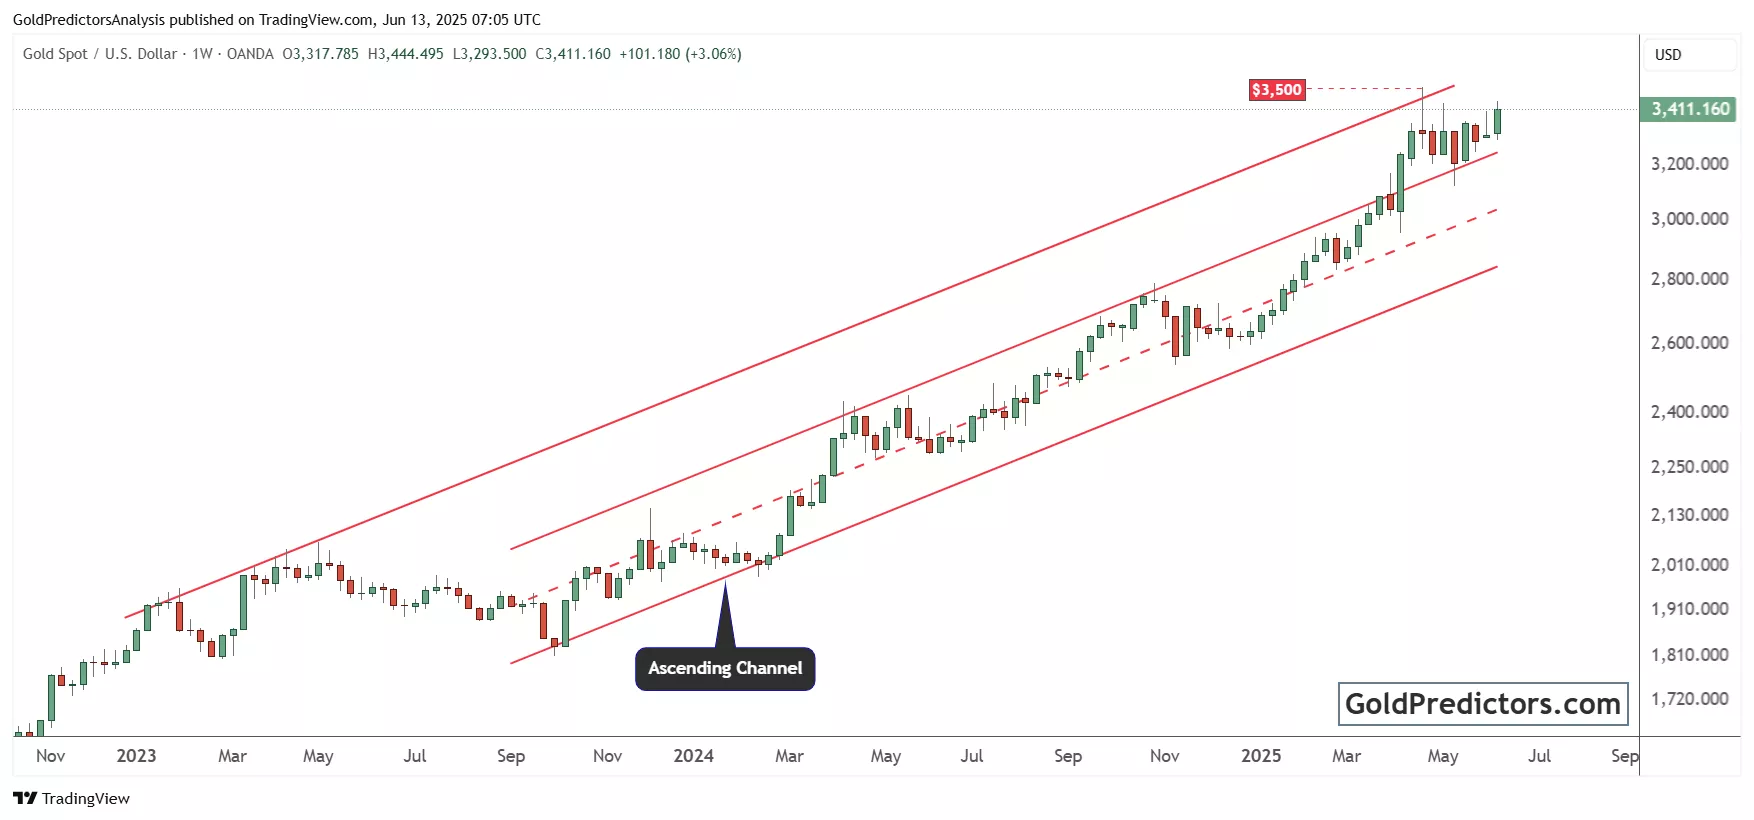This screenshot has width=1754, height=820.
Task: Click the Gold Spot / U.S. Dollar symbol title
Action: pyautogui.click(x=100, y=54)
